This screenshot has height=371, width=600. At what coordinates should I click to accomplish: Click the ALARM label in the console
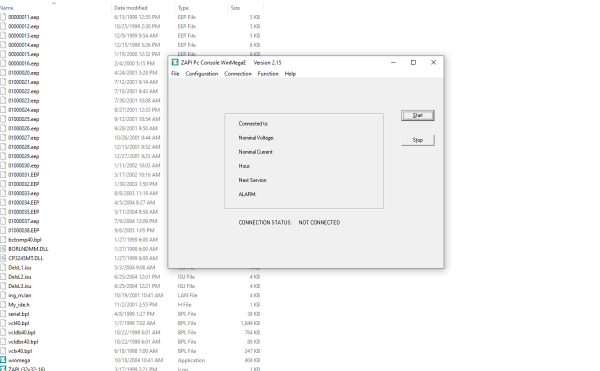click(x=247, y=194)
